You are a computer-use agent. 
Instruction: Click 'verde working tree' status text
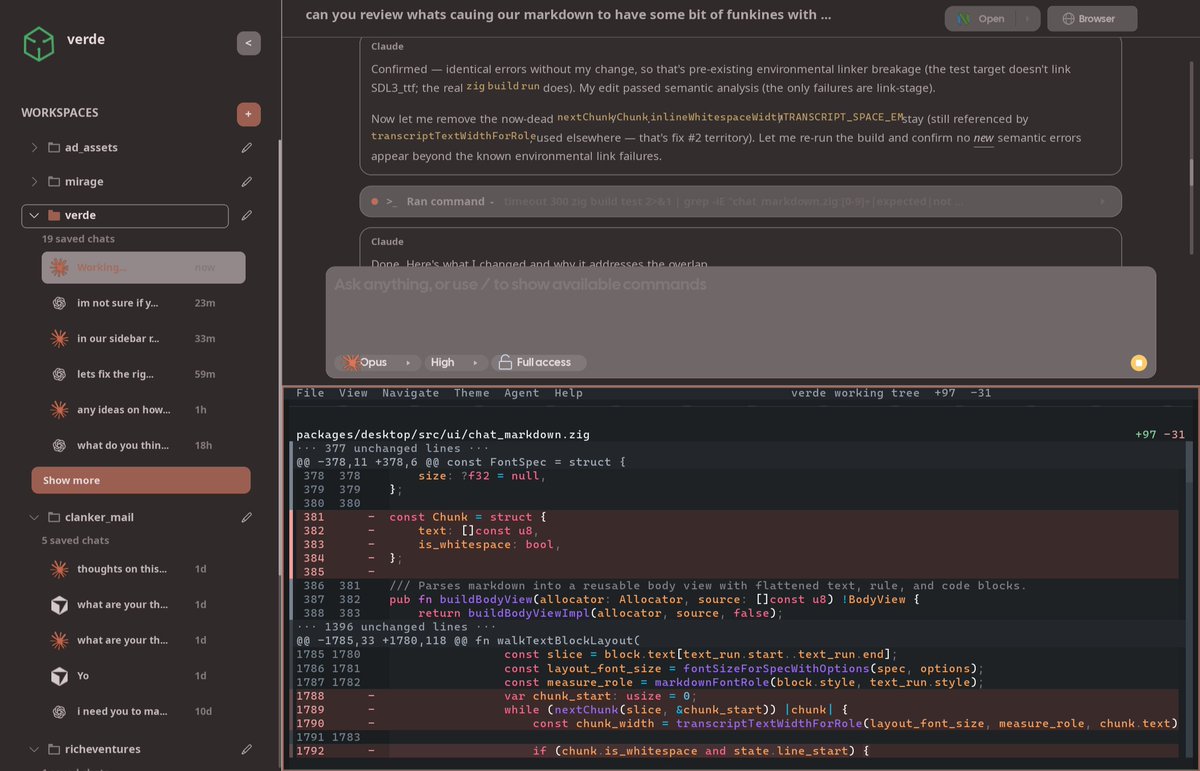(x=855, y=393)
